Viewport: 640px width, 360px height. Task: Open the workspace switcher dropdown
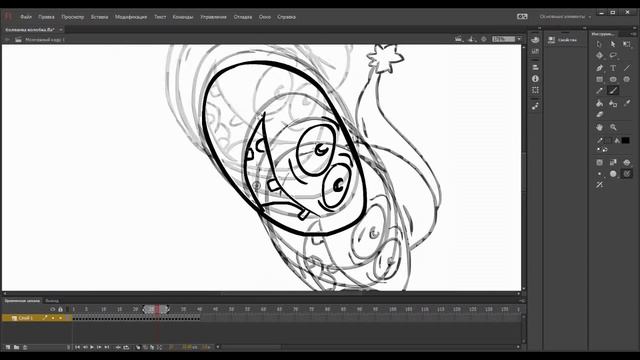pyautogui.click(x=565, y=17)
